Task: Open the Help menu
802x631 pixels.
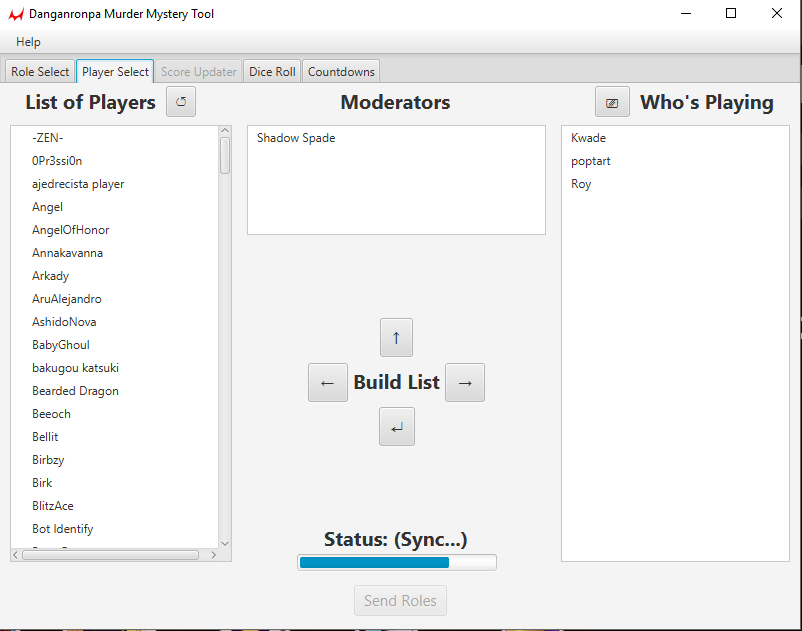Action: 28,42
